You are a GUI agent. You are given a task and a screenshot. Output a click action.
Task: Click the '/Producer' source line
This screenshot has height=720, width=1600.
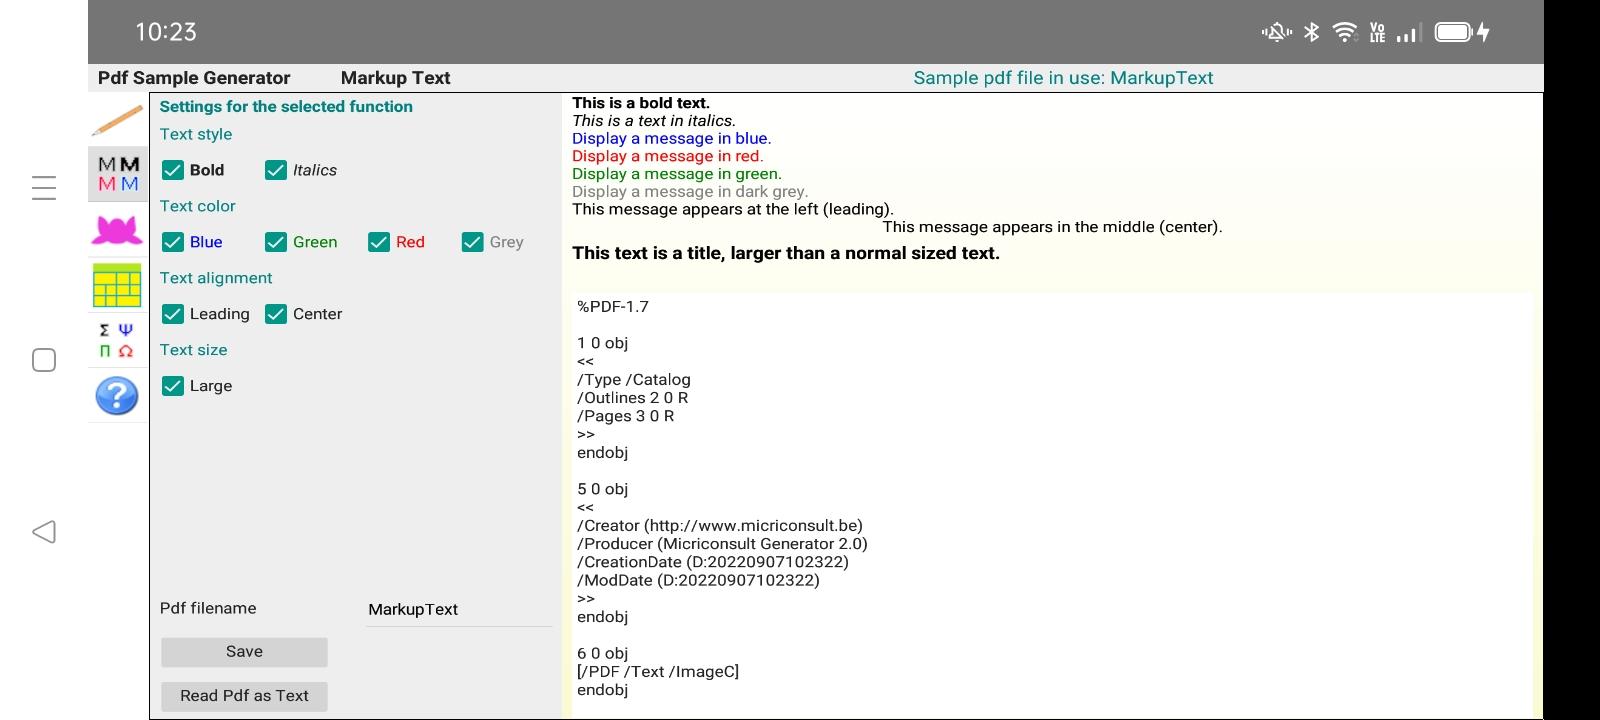pyautogui.click(x=723, y=544)
